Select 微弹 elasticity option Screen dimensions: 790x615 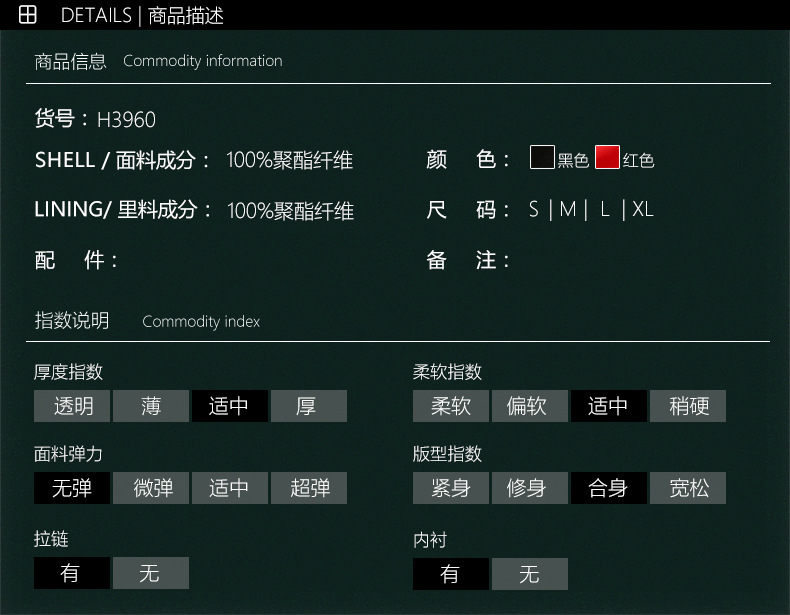(151, 488)
